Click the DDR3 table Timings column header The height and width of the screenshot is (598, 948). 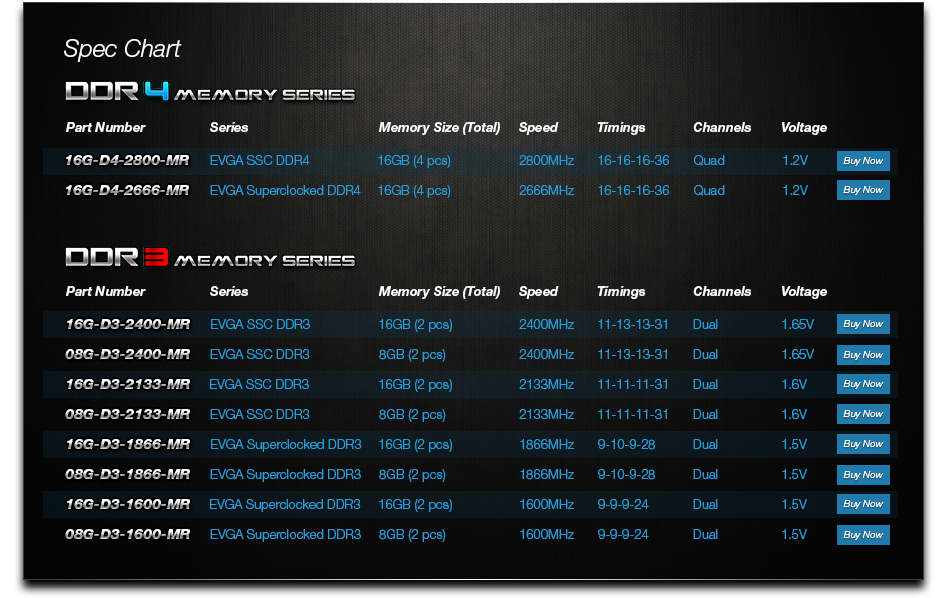coord(621,291)
